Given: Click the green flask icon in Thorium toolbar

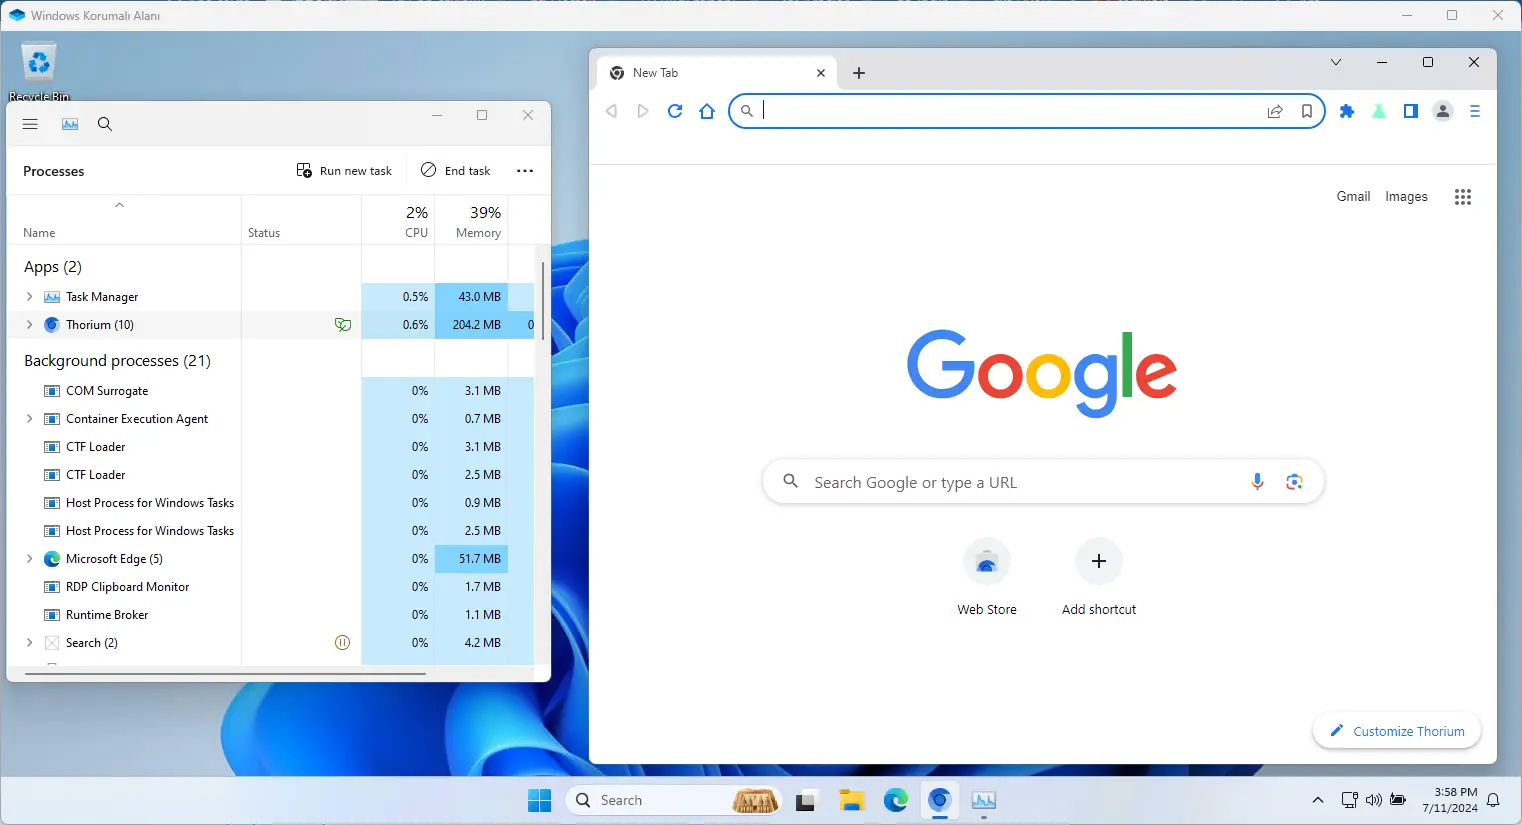Looking at the screenshot, I should (x=1379, y=111).
